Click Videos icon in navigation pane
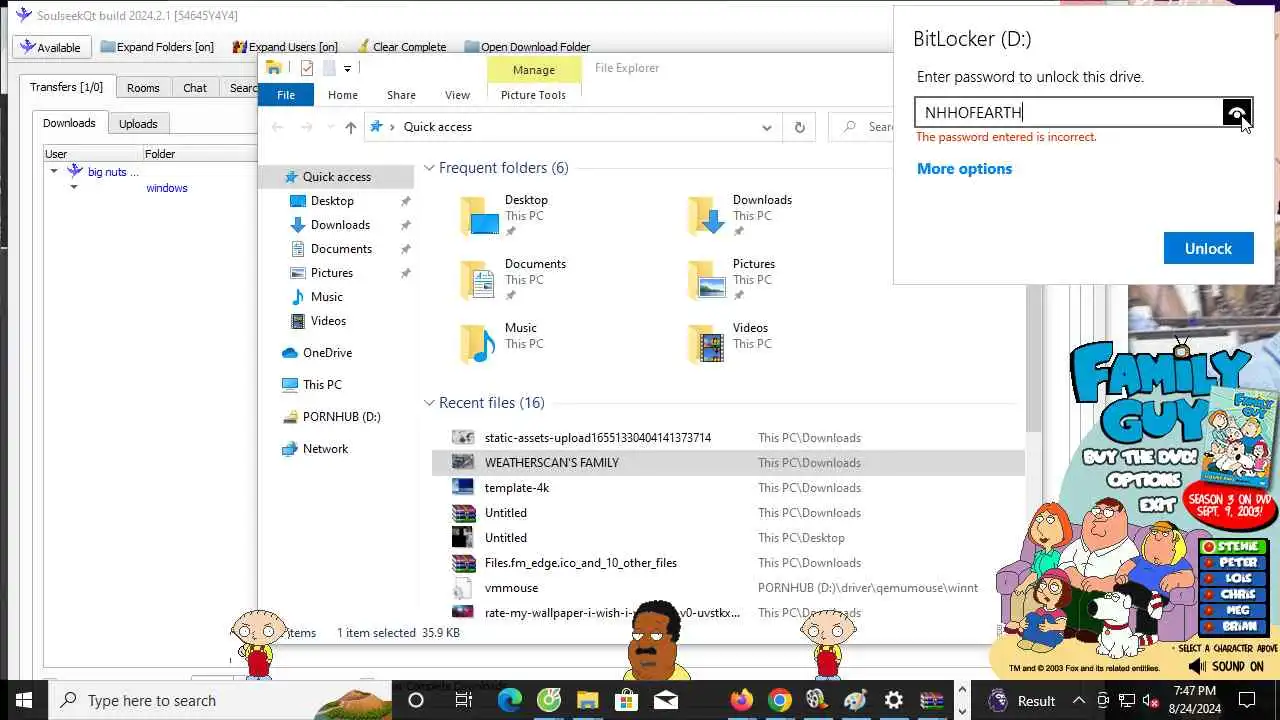The width and height of the screenshot is (1280, 720). [x=298, y=321]
